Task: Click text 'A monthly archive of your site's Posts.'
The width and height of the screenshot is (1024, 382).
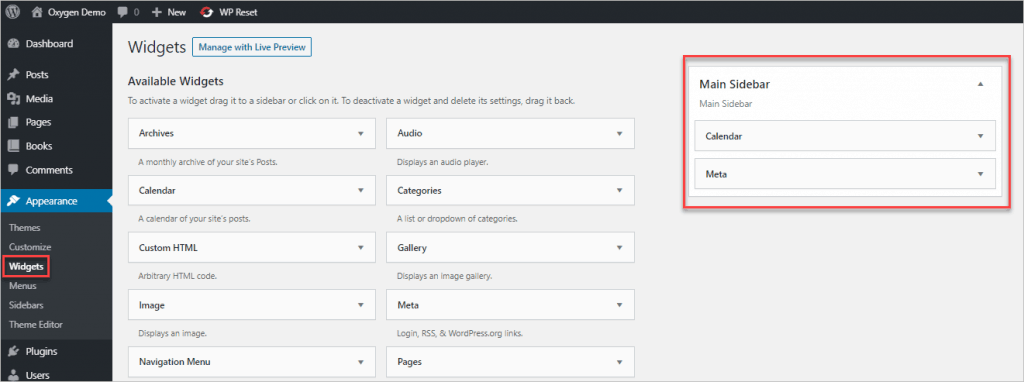Action: coord(208,162)
